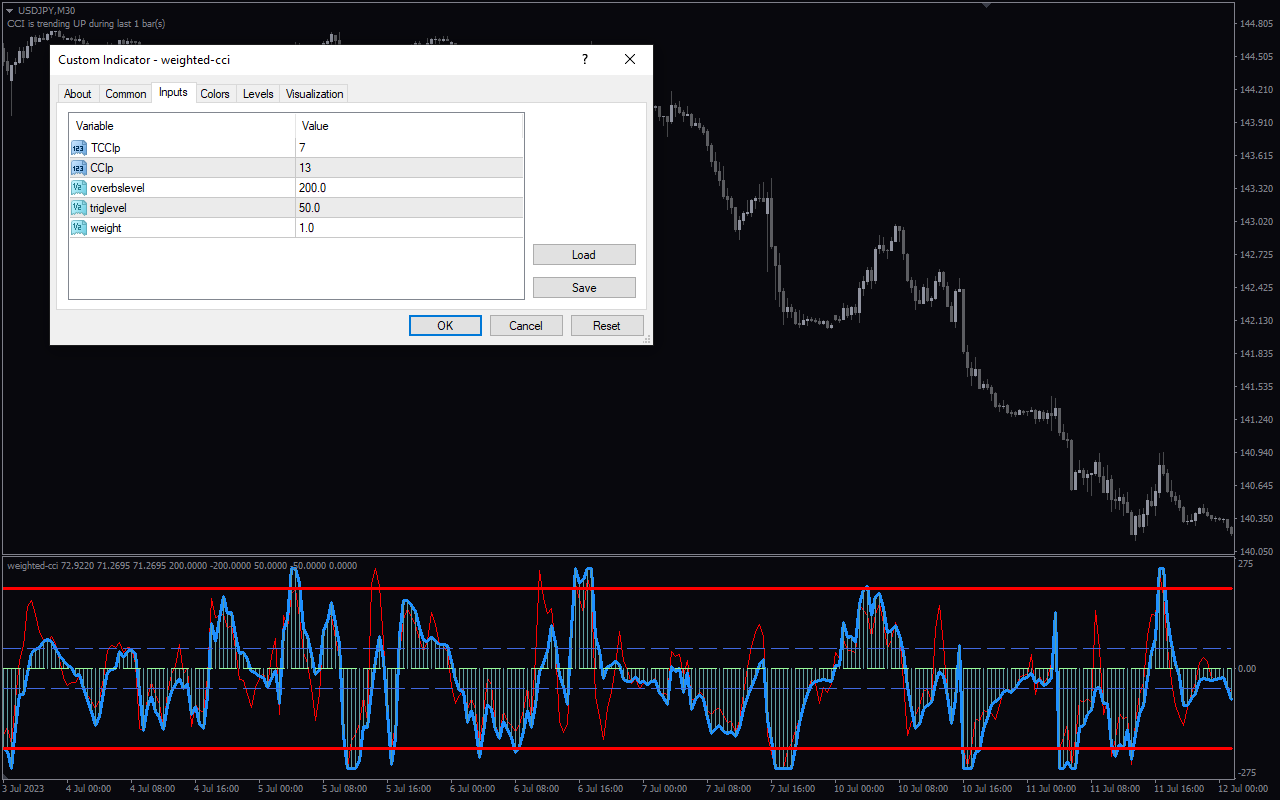Click the weight variable double icon
Screen dimensions: 1280x800
(78, 228)
